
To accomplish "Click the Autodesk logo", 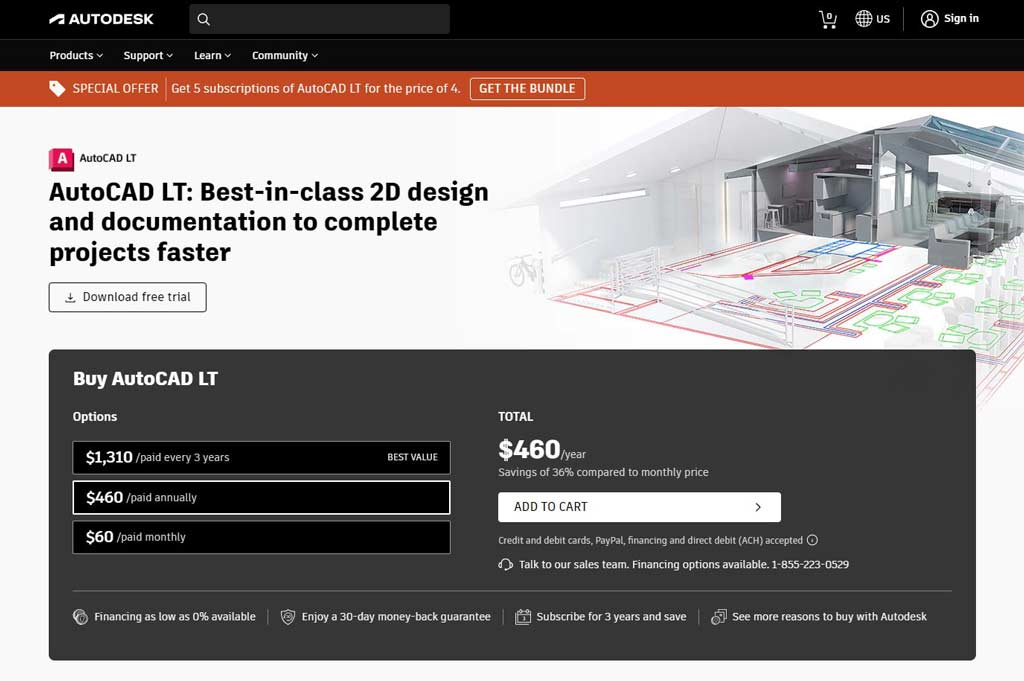I will point(100,18).
